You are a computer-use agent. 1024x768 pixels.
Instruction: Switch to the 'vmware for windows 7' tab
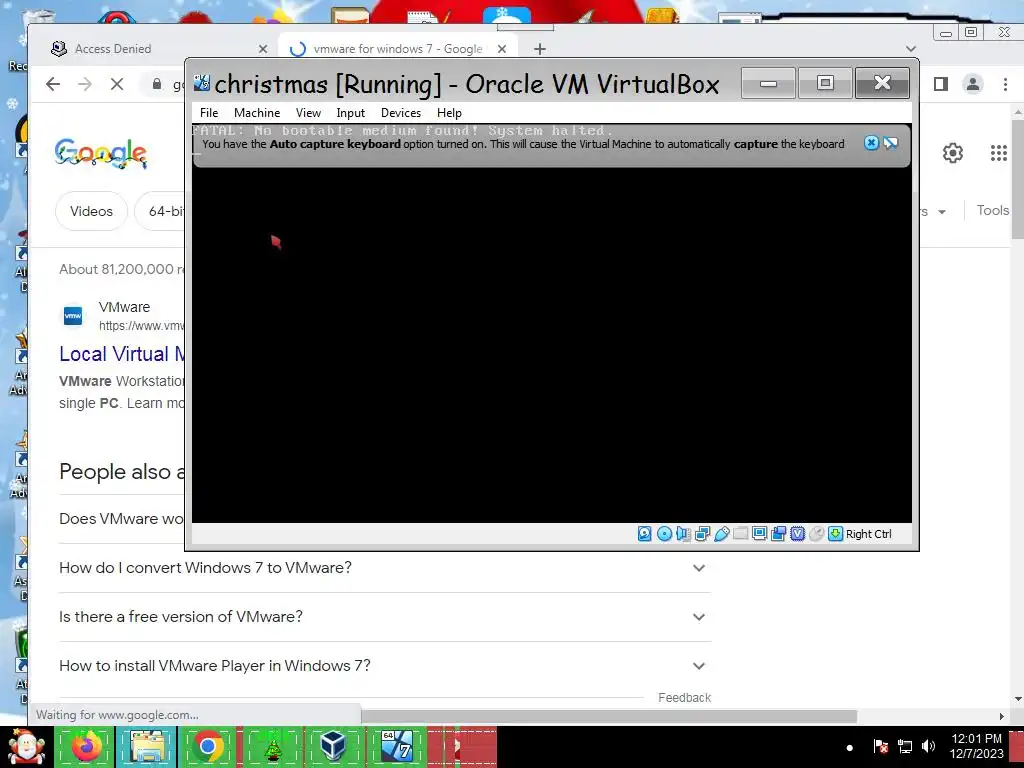(398, 49)
